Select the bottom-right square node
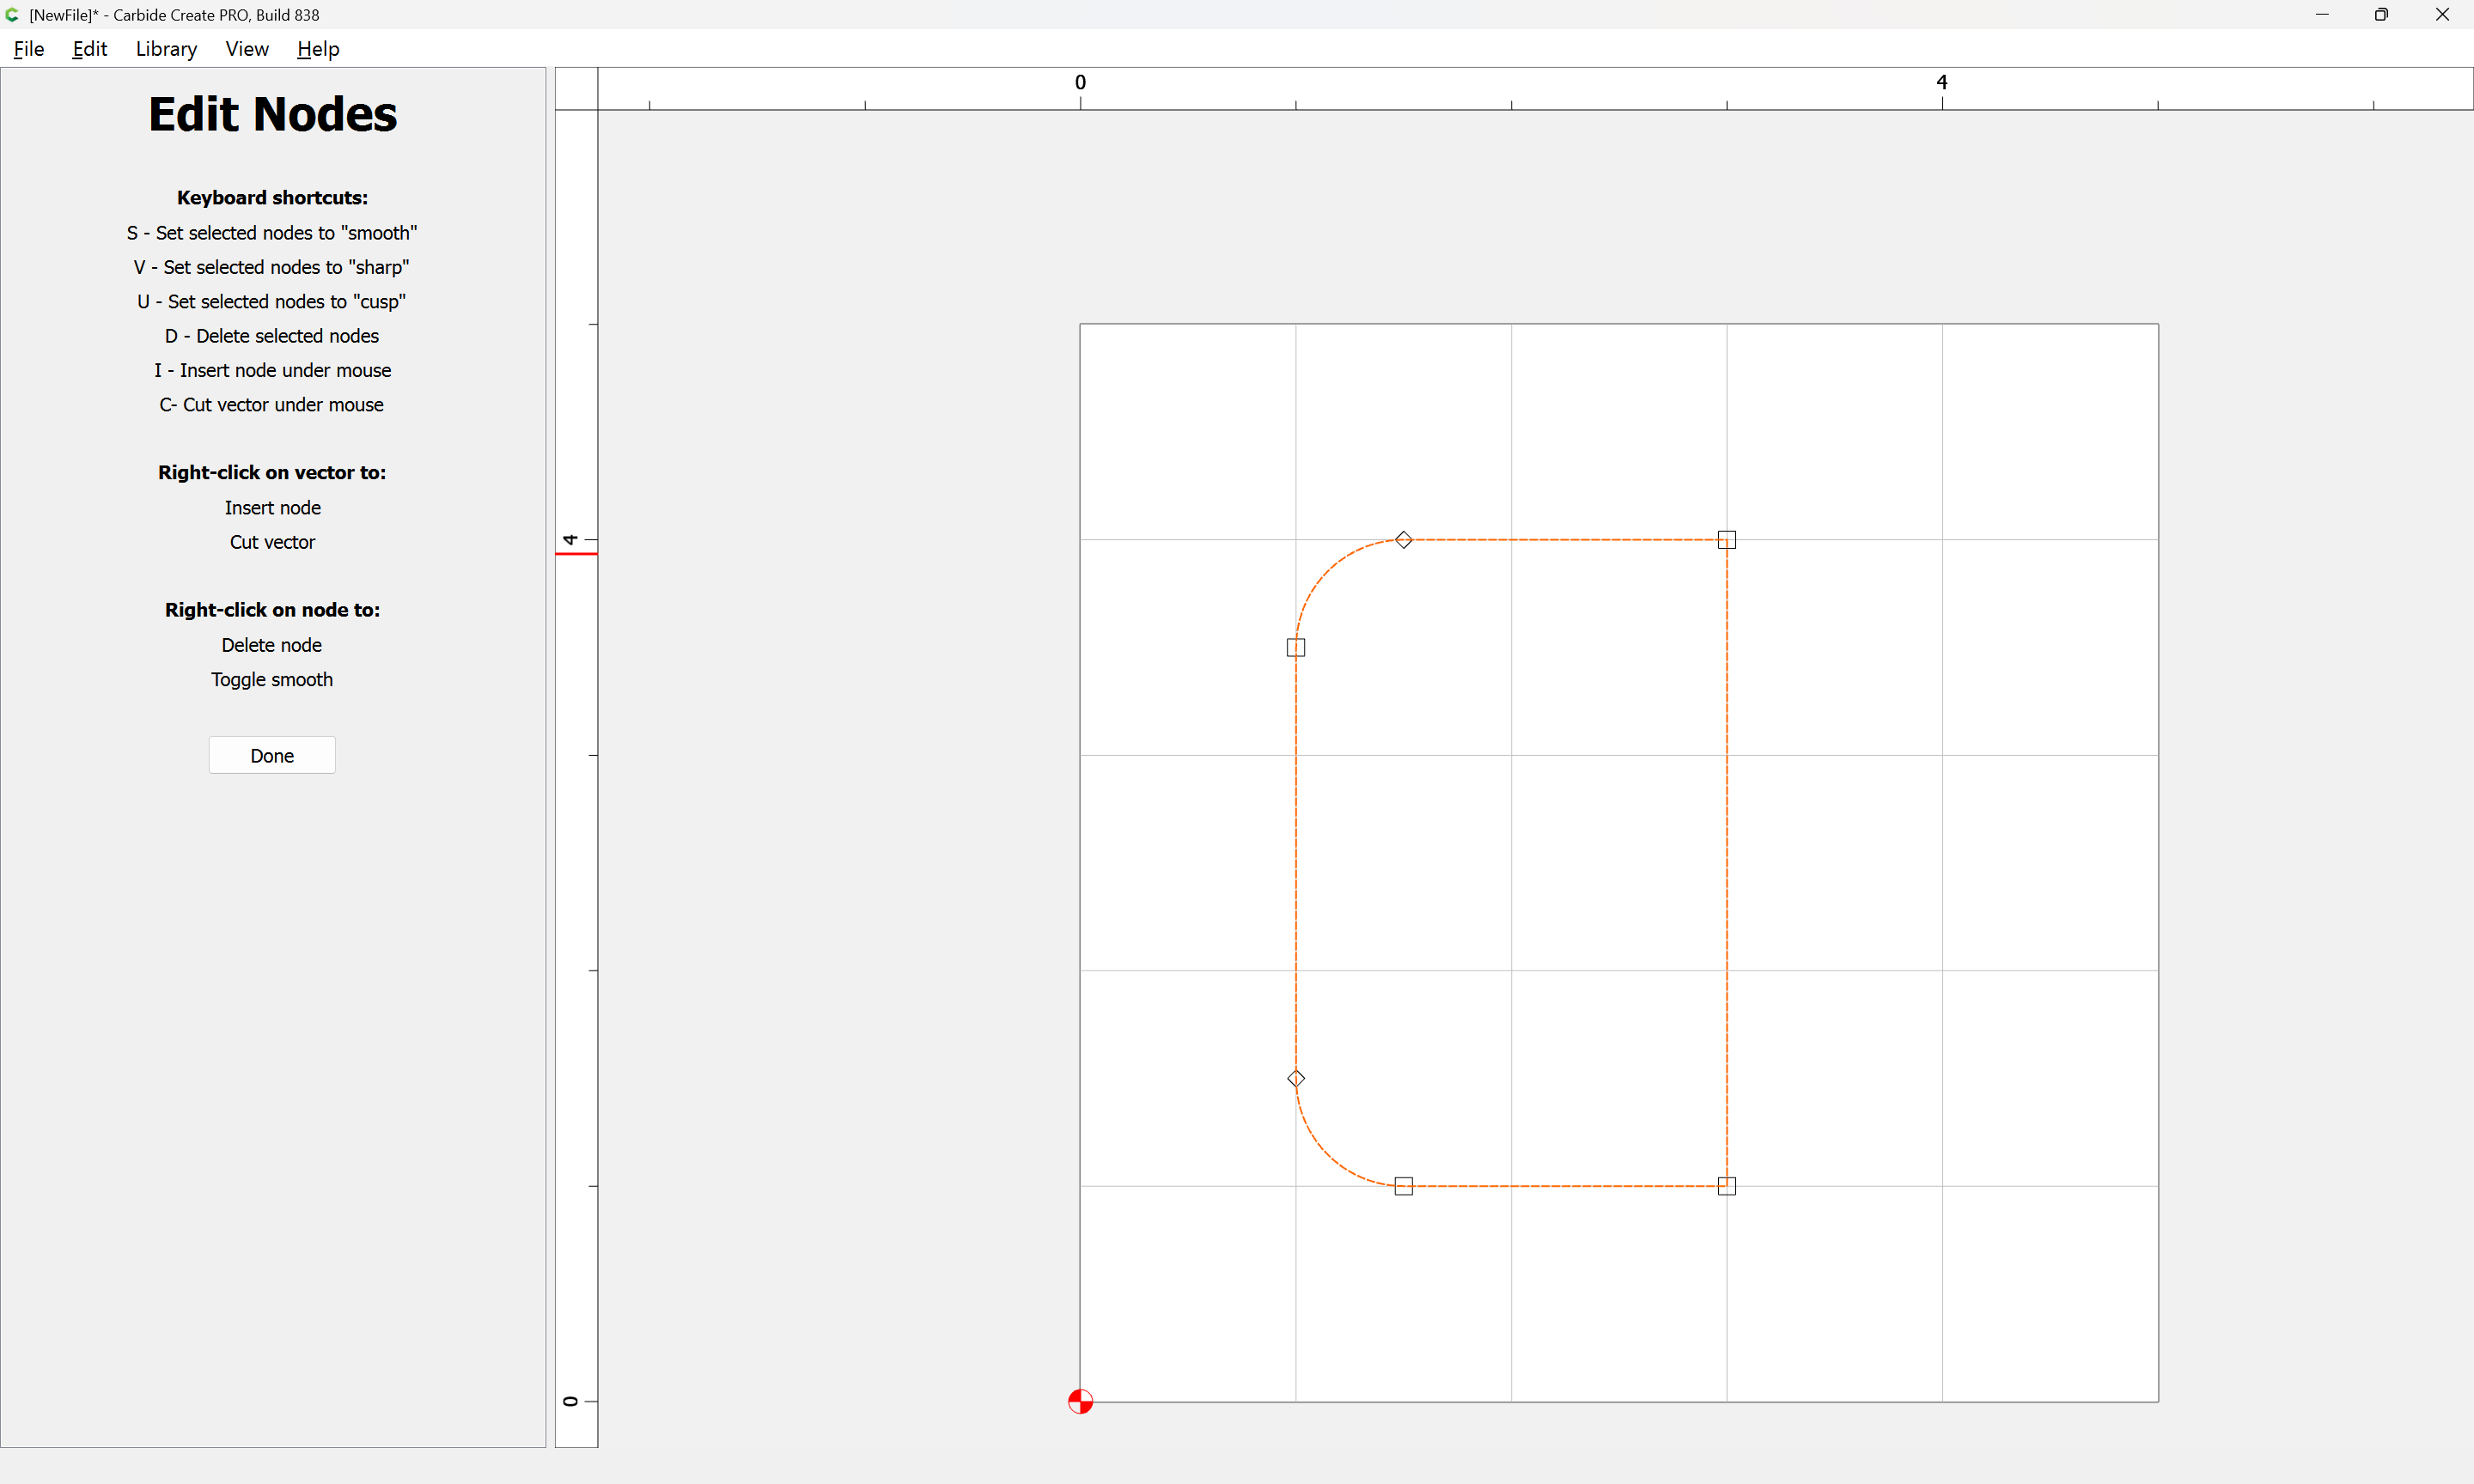 (1726, 1186)
